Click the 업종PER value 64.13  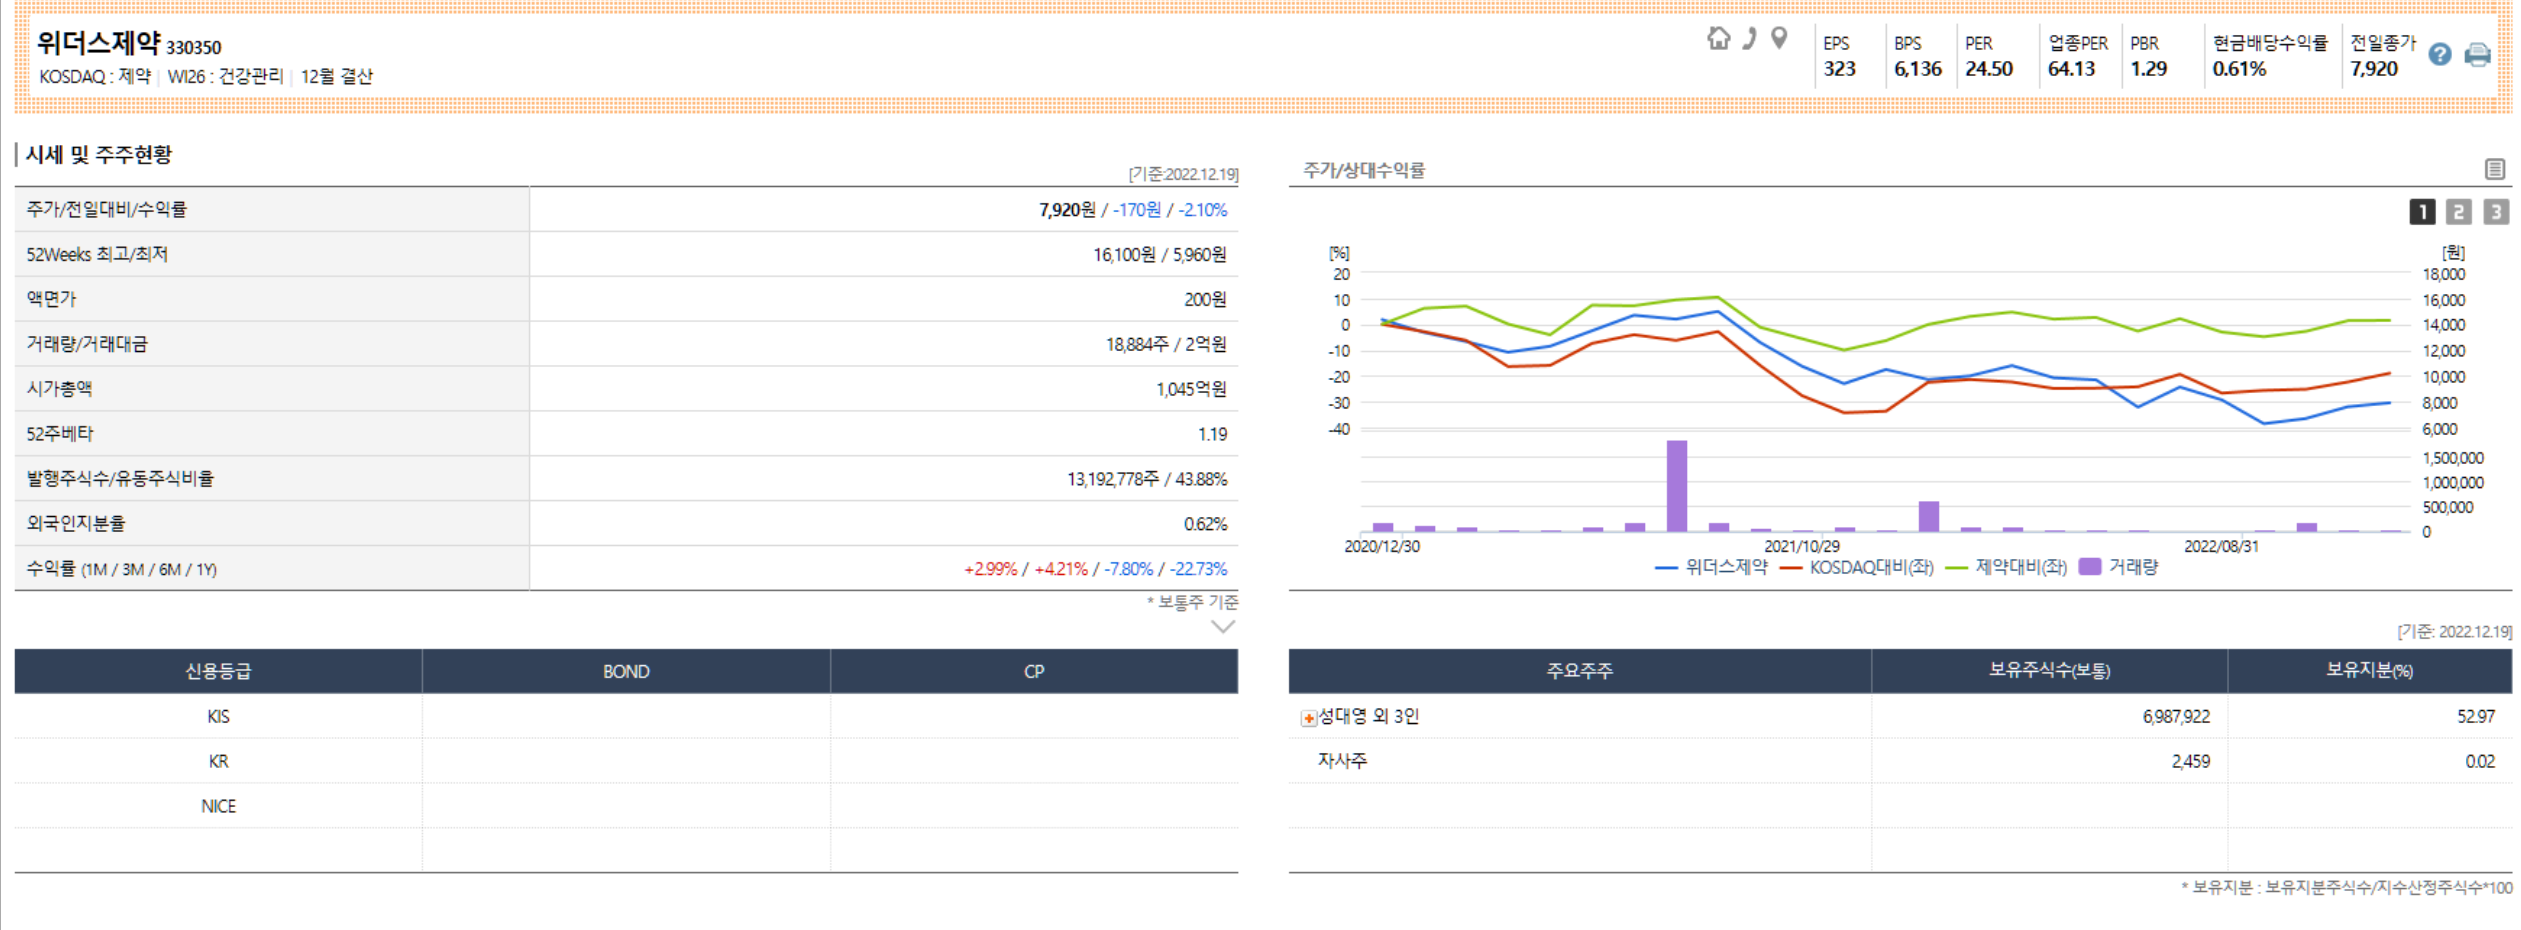[x=2071, y=69]
